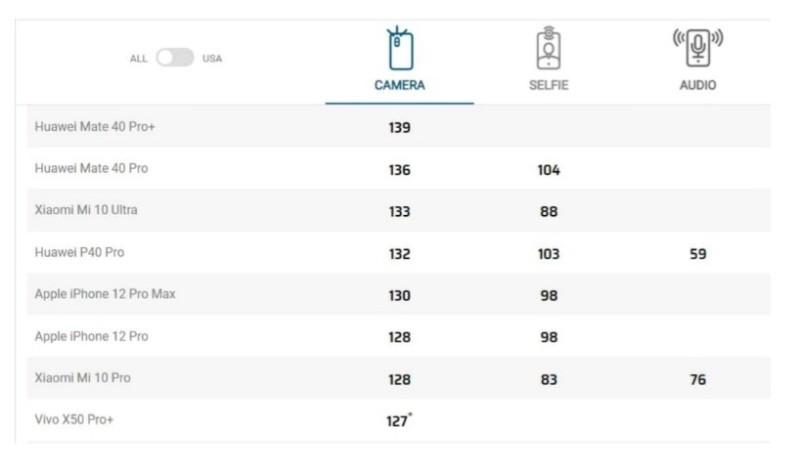Open Vivo X50 Pro+ device page
This screenshot has height=470, width=800.
point(74,420)
